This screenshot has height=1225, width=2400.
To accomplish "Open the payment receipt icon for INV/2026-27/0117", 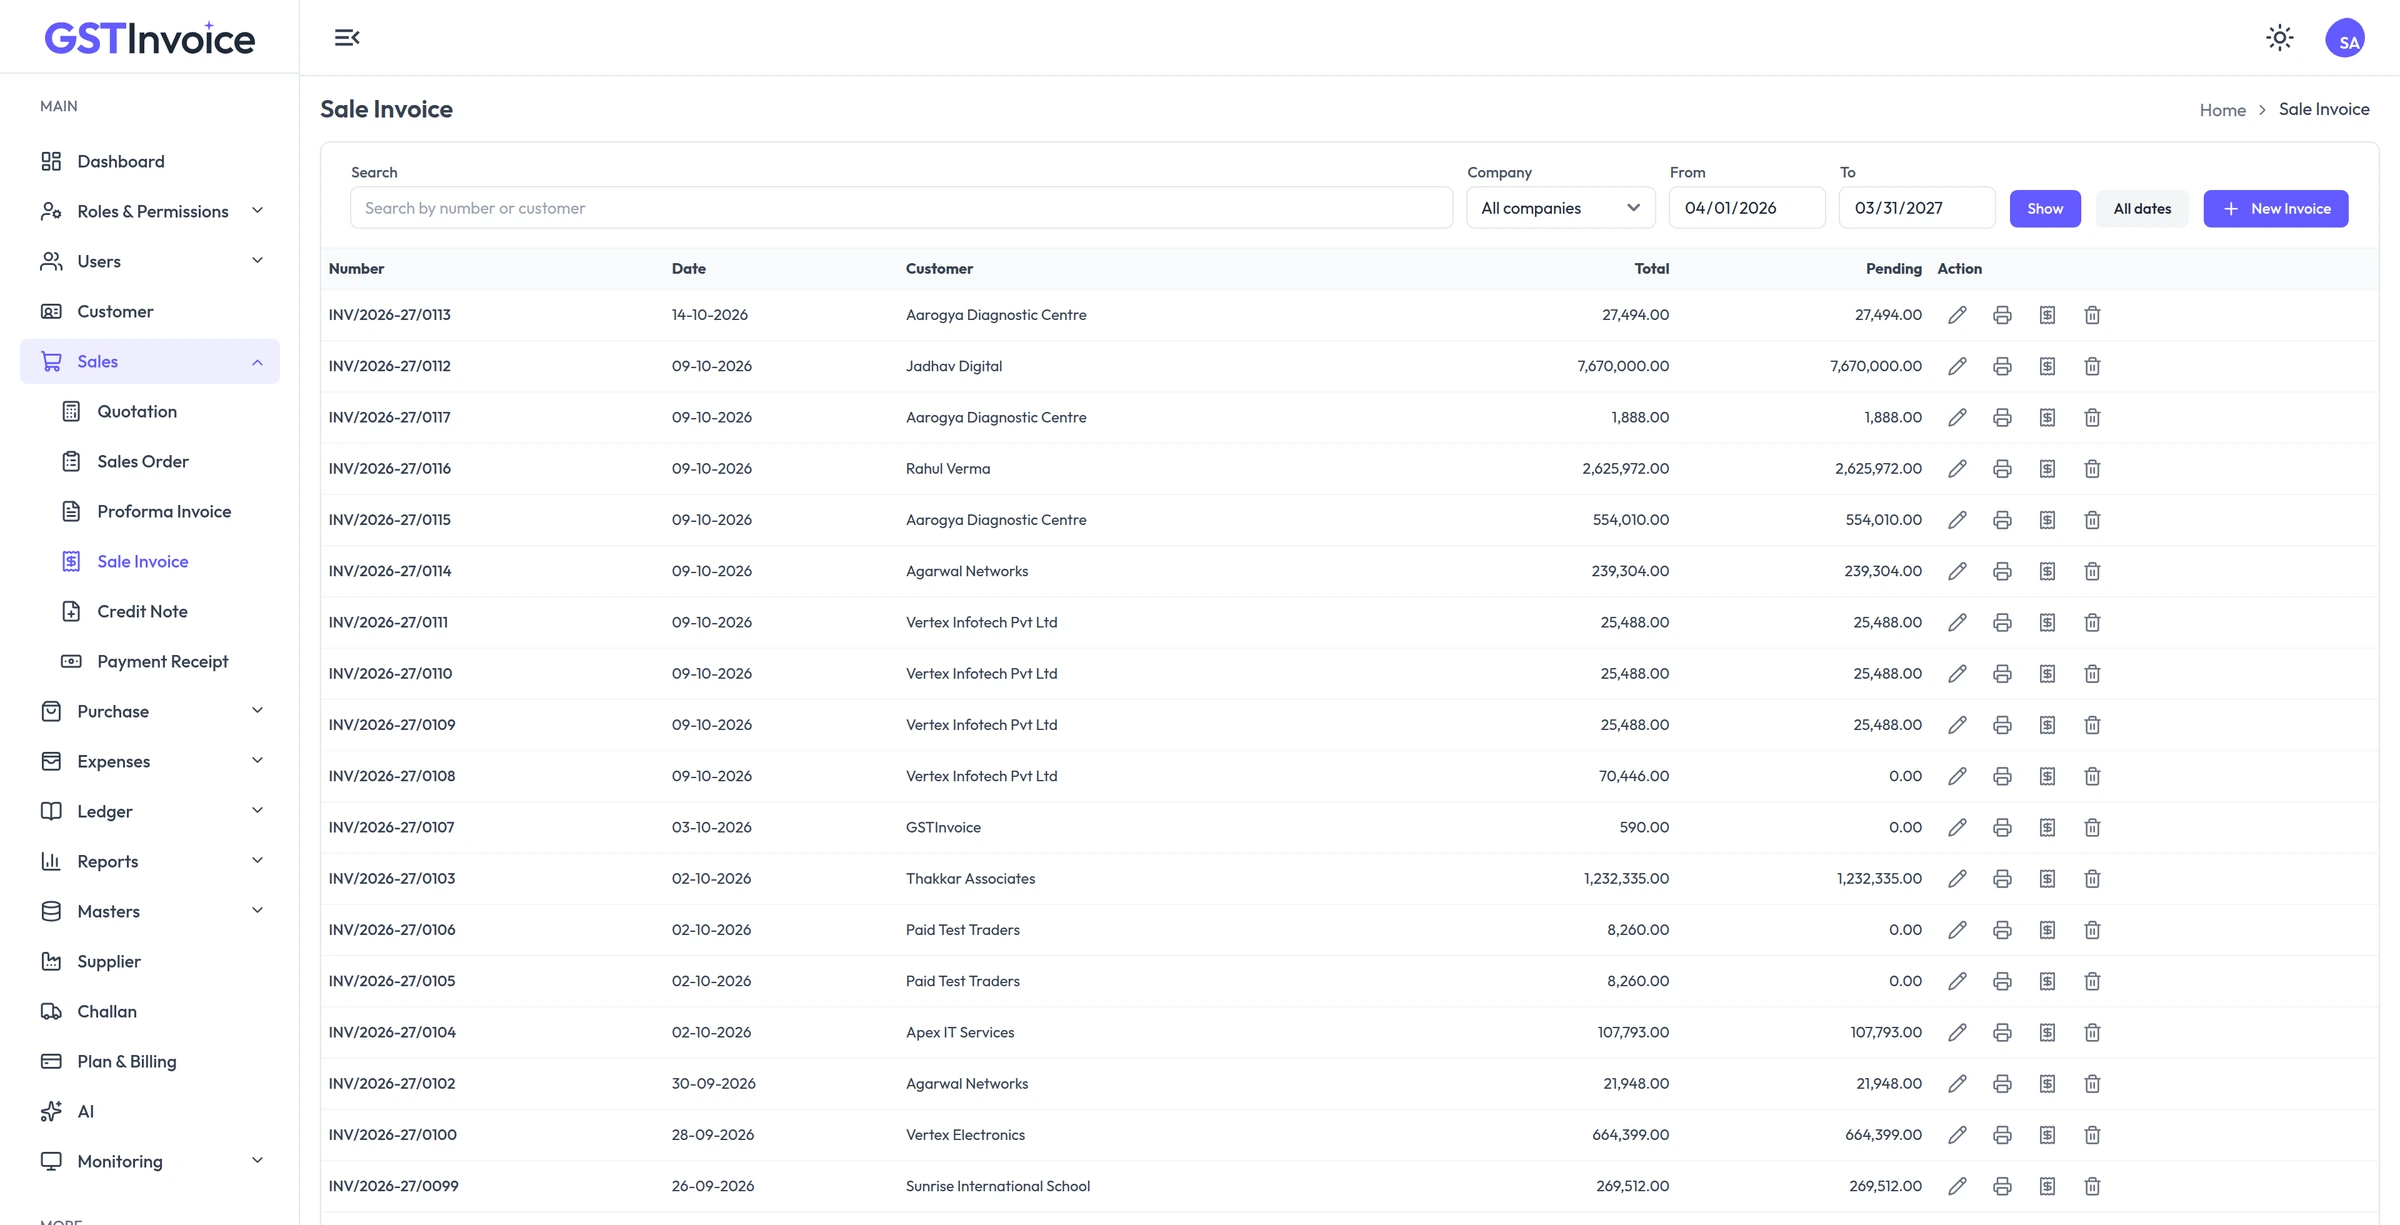I will pos(2047,417).
